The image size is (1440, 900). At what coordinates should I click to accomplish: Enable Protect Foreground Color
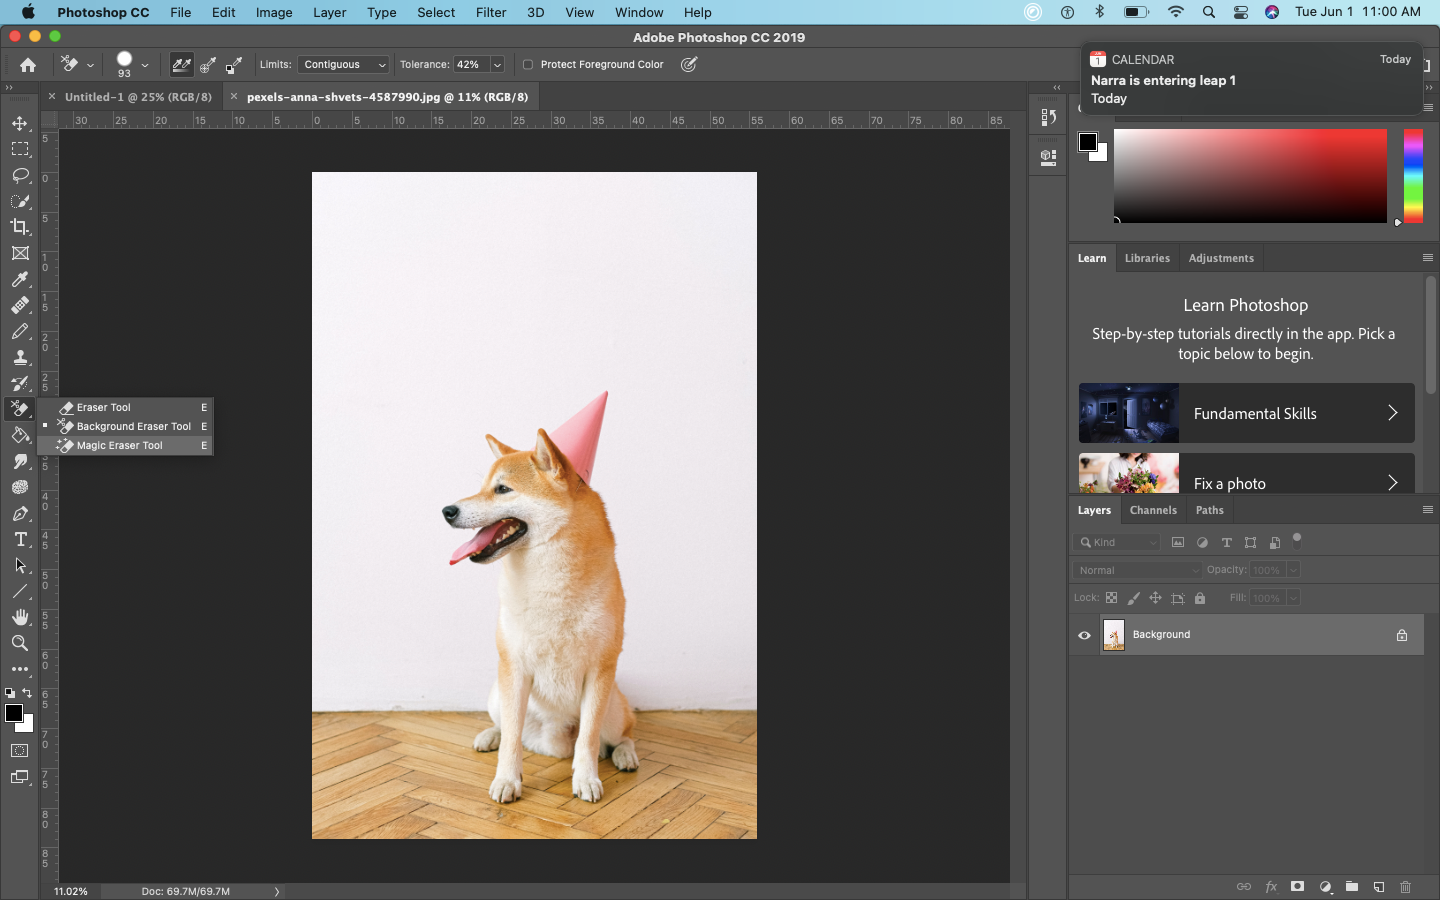tap(528, 64)
